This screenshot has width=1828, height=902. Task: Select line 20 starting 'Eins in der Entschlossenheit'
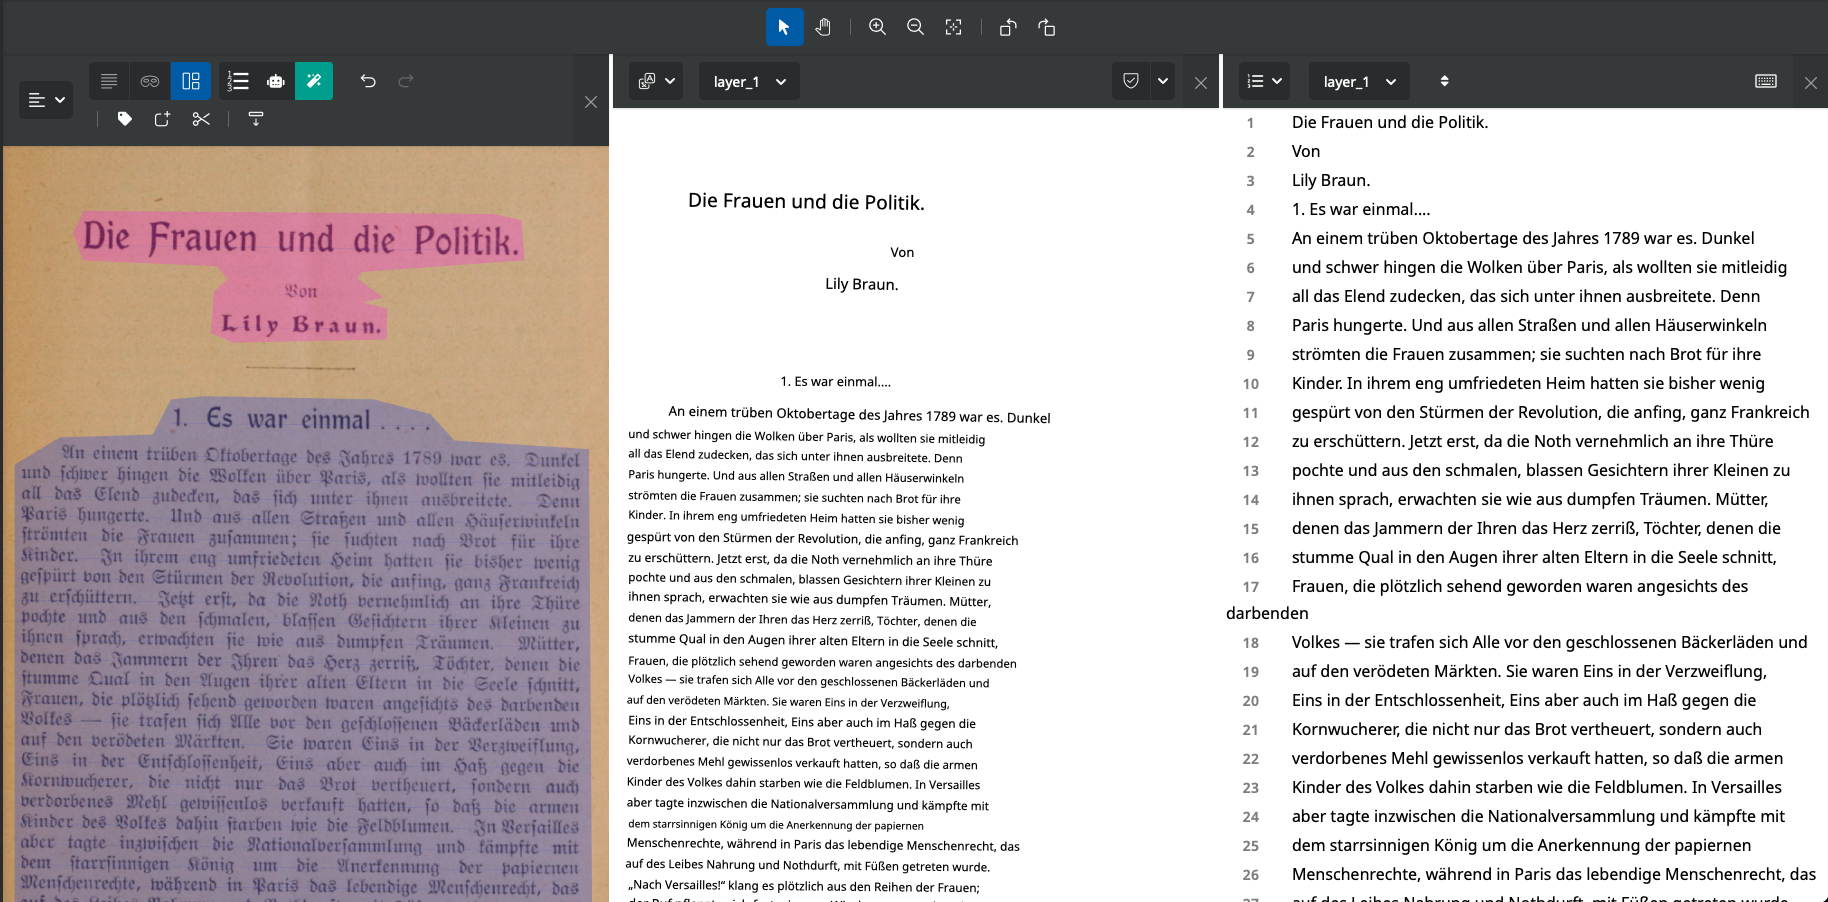point(1524,700)
